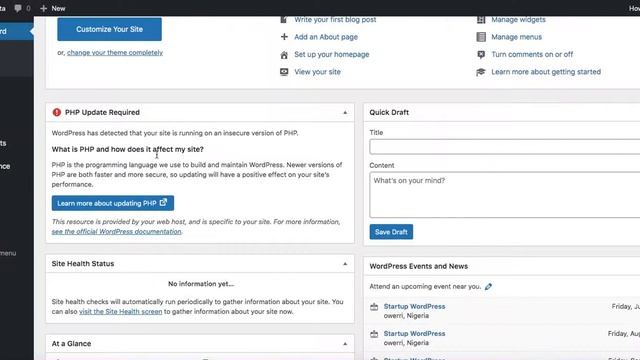Image resolution: width=640 pixels, height=360 pixels.
Task: Open the View your site link
Action: (317, 72)
